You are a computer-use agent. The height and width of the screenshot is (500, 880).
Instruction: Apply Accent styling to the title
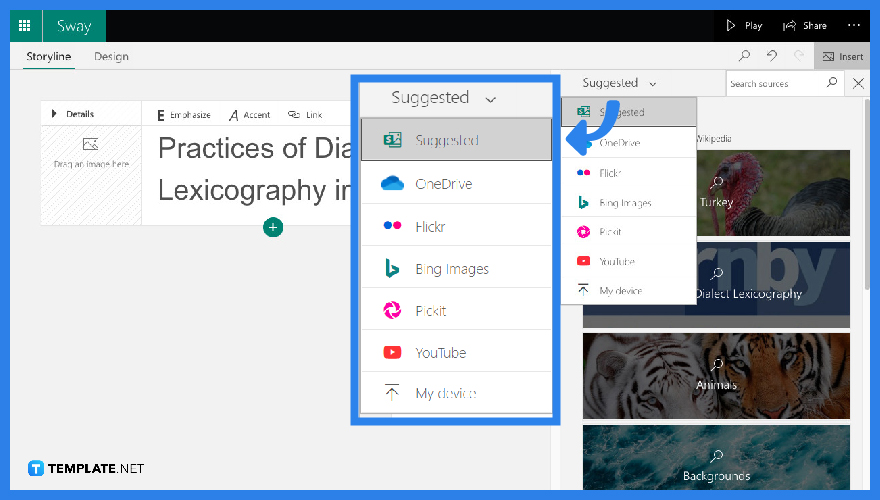click(250, 115)
